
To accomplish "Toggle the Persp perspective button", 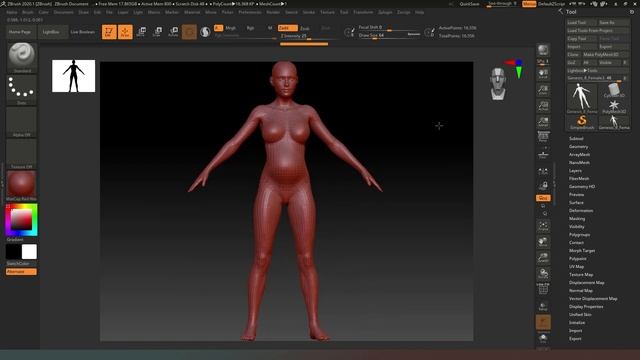I will coord(543,137).
